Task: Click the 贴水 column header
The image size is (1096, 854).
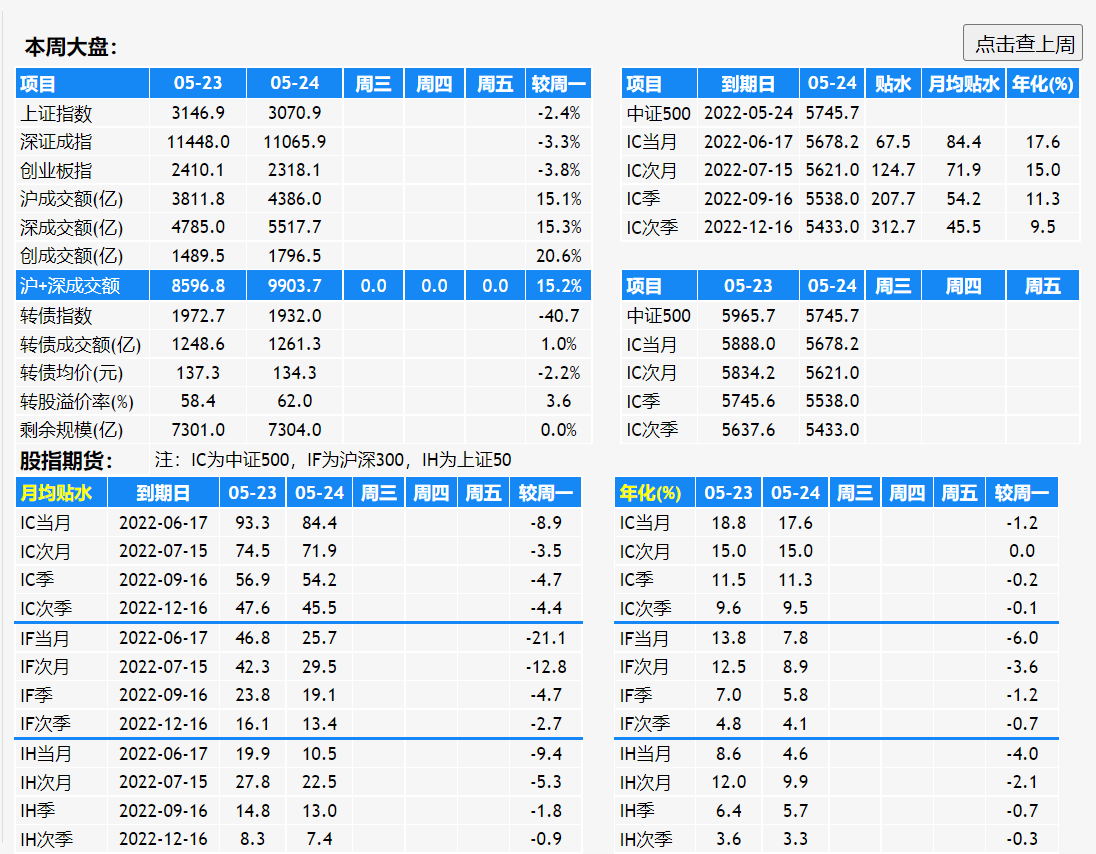Action: click(x=893, y=84)
